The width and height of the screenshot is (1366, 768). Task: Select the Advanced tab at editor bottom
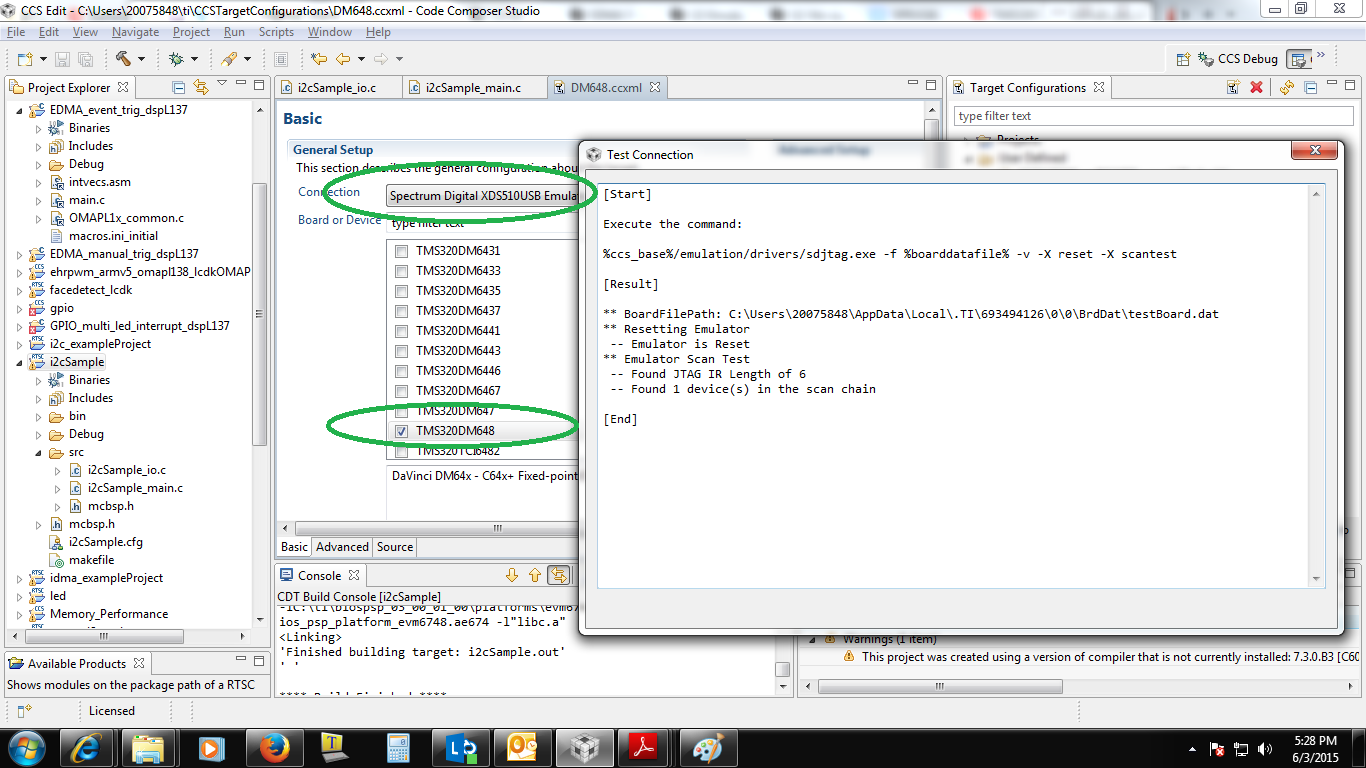click(x=342, y=547)
